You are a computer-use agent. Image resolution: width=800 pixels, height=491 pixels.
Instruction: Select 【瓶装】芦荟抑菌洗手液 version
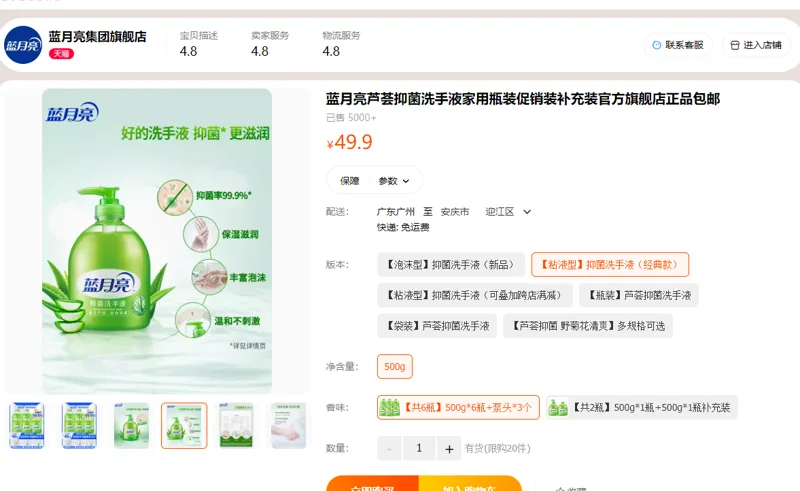(639, 295)
